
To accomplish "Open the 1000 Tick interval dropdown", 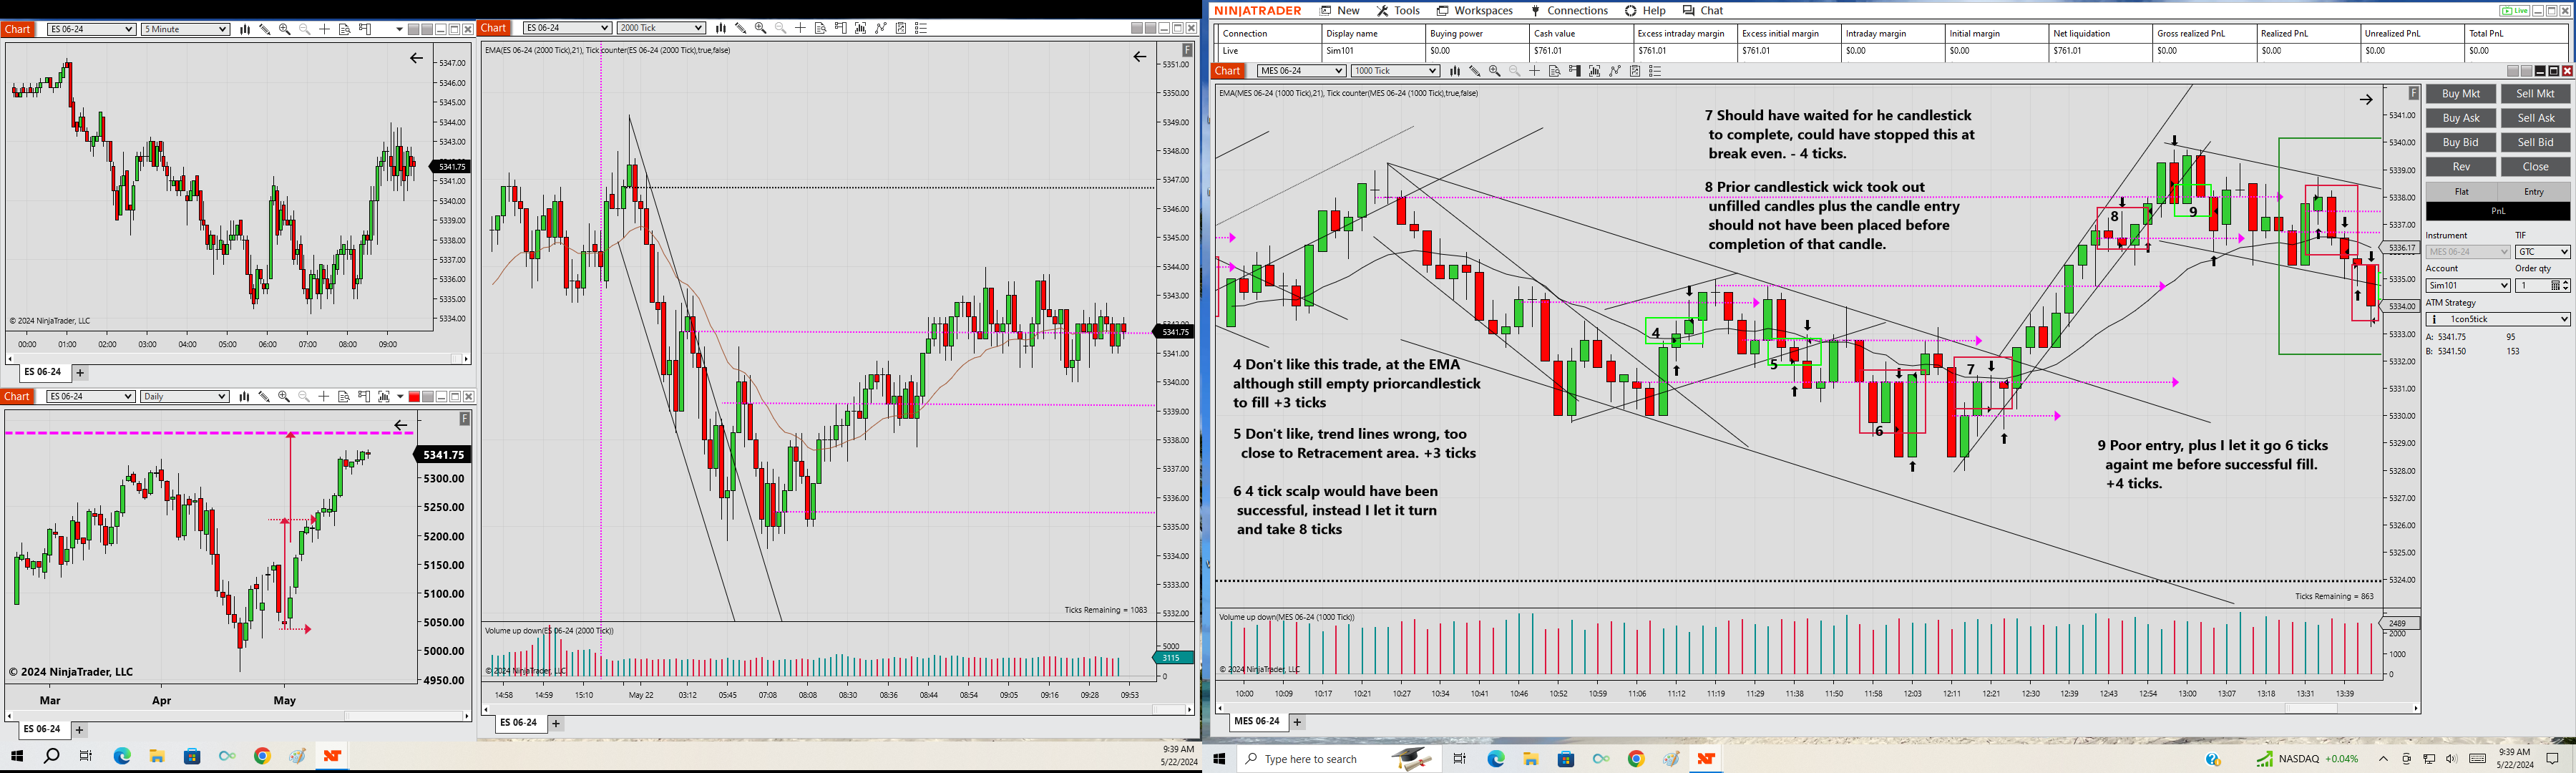I will (1395, 71).
